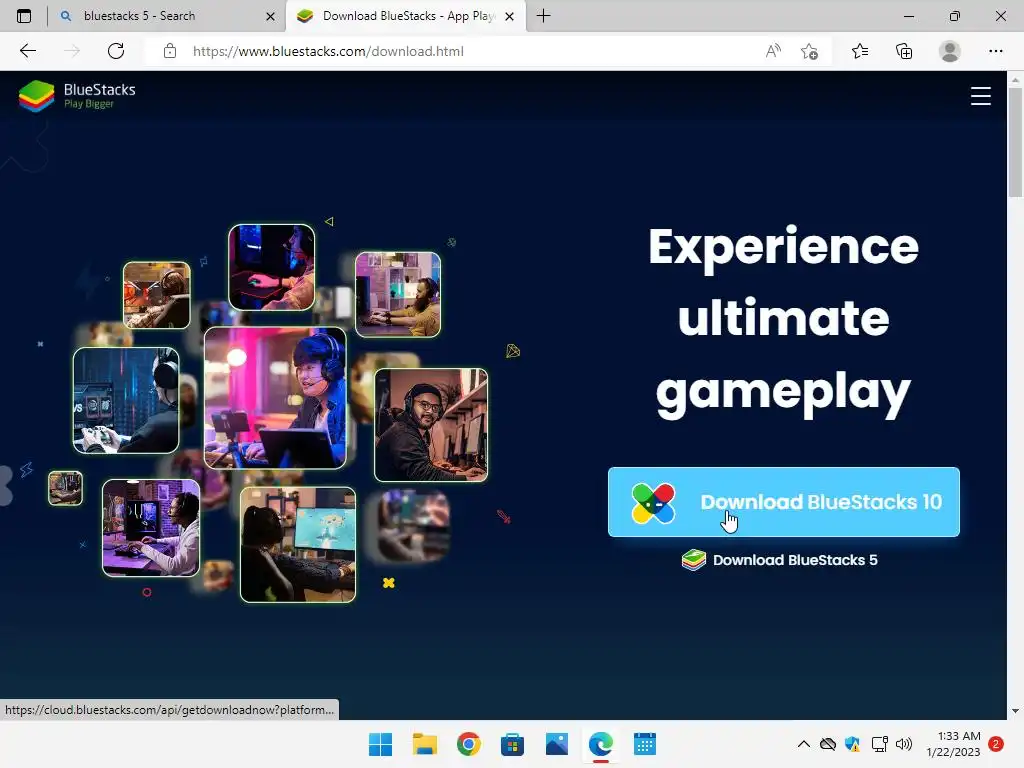Screen dimensions: 1024x768
Task: Open Settings and more menu
Action: [995, 51]
